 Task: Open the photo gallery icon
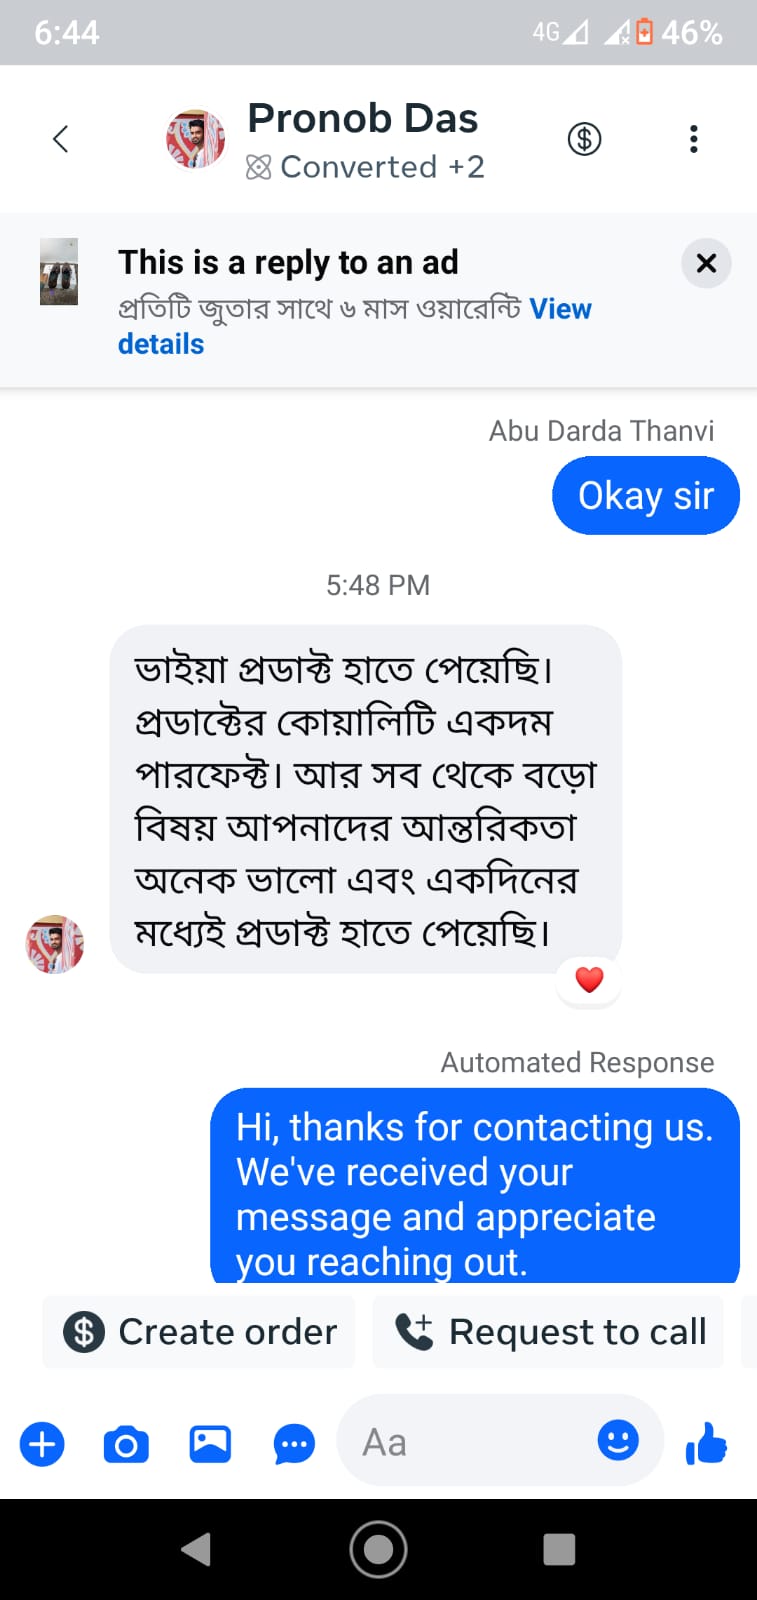click(210, 1445)
